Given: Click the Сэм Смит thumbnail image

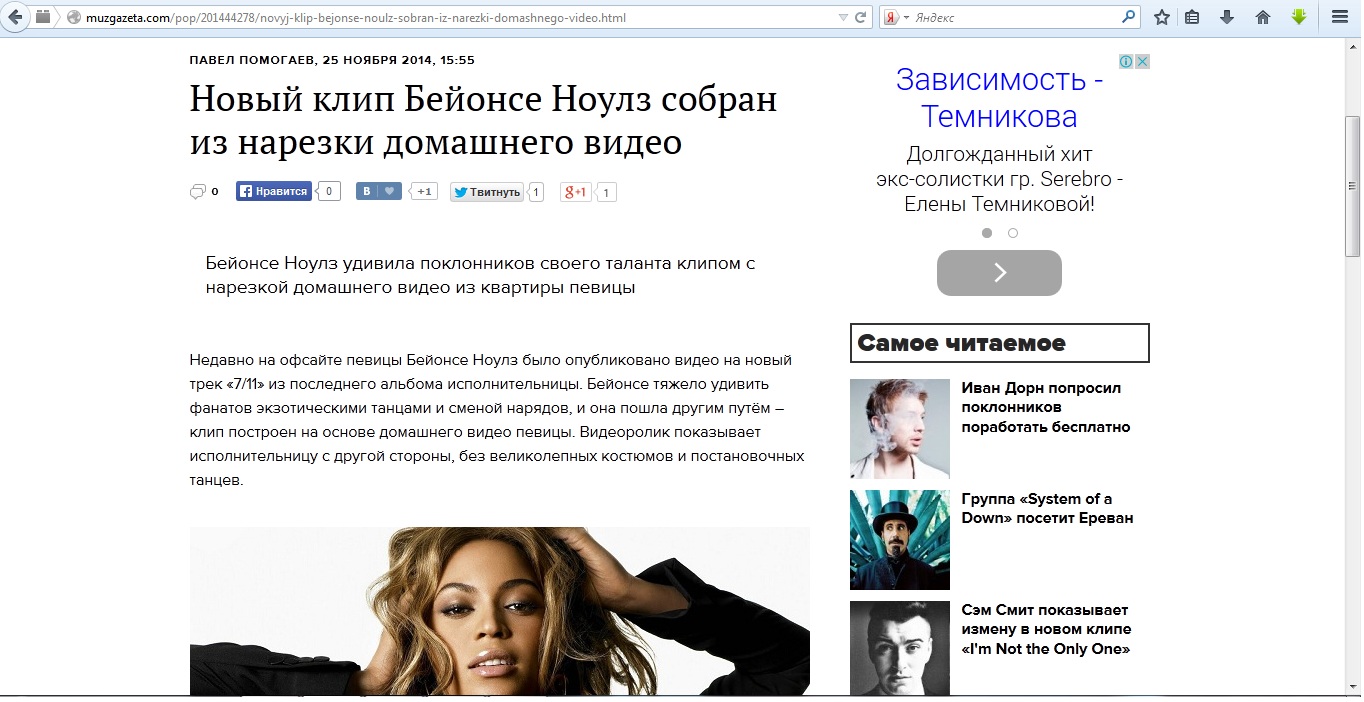Looking at the screenshot, I should [900, 648].
